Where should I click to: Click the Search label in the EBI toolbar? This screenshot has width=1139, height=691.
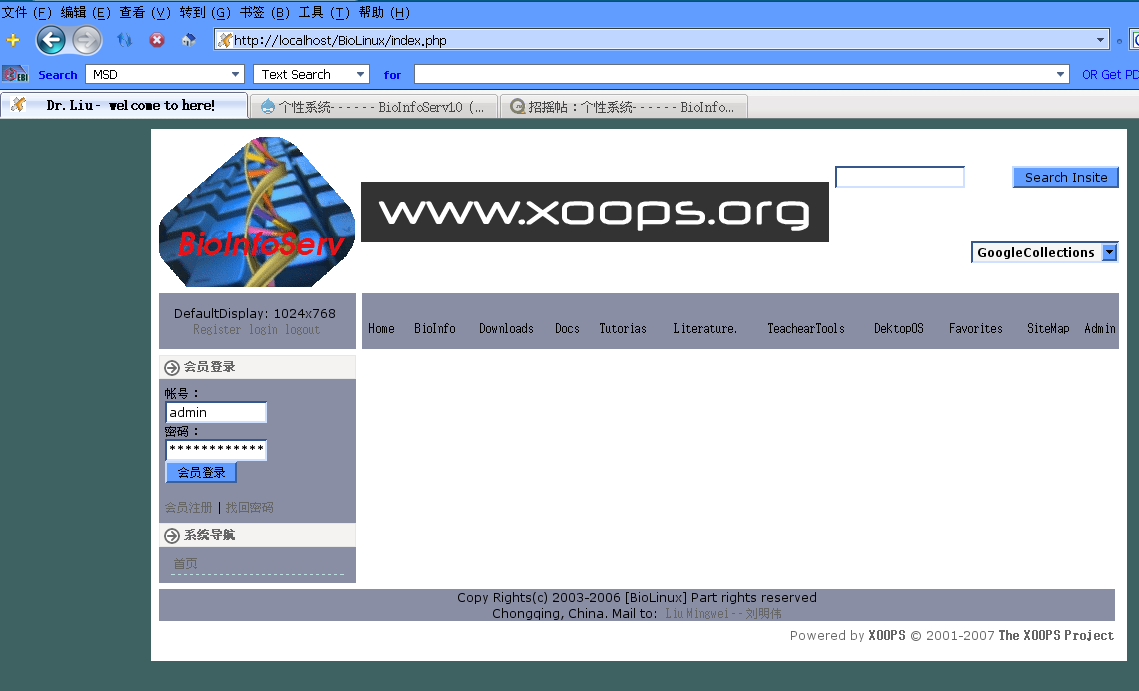(x=57, y=75)
